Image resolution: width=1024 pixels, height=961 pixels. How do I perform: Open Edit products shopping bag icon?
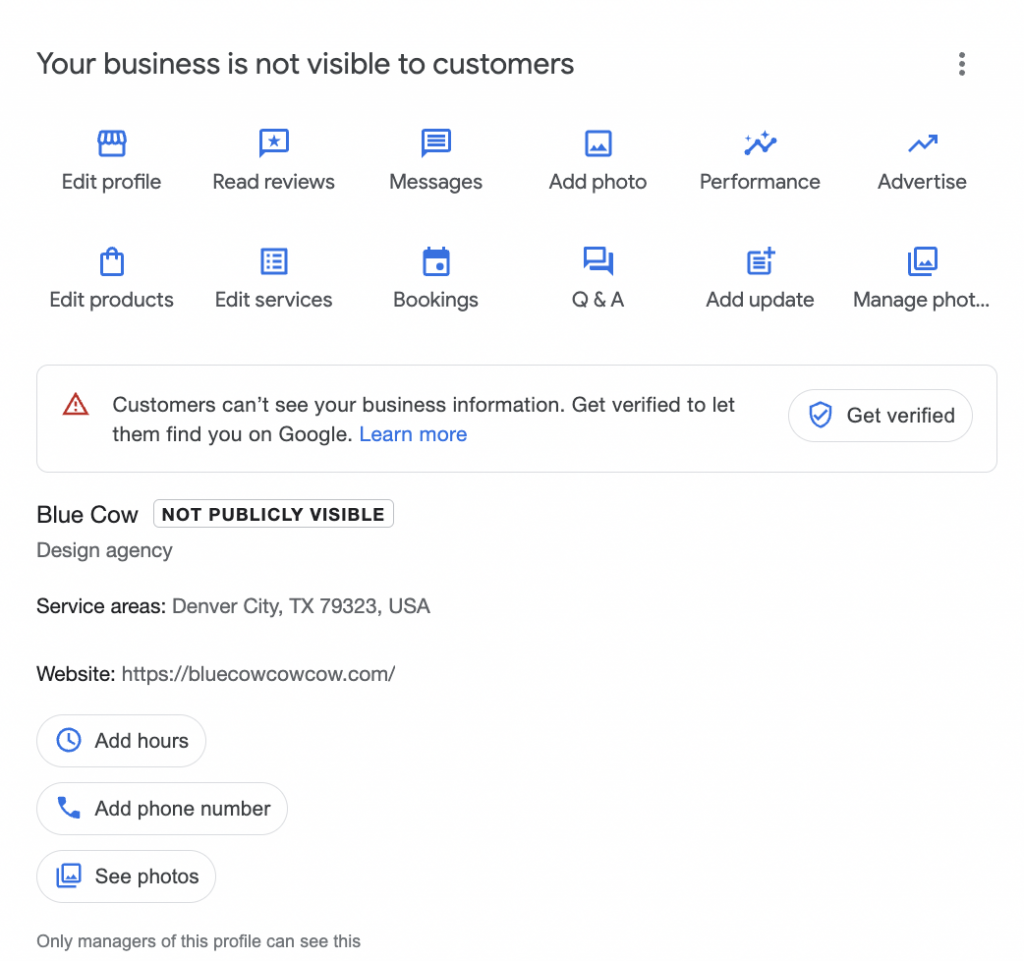(x=111, y=262)
